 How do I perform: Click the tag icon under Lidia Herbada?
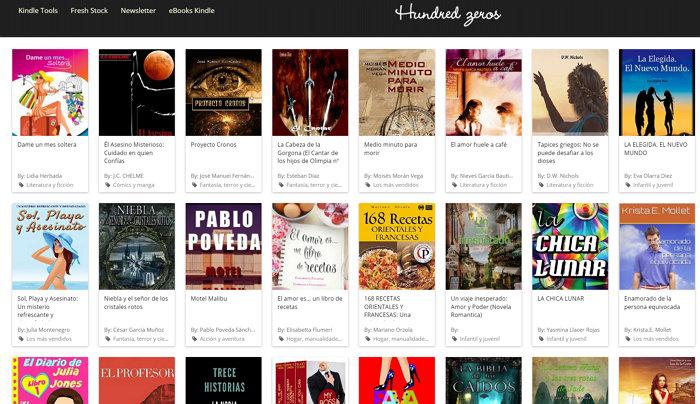21,185
